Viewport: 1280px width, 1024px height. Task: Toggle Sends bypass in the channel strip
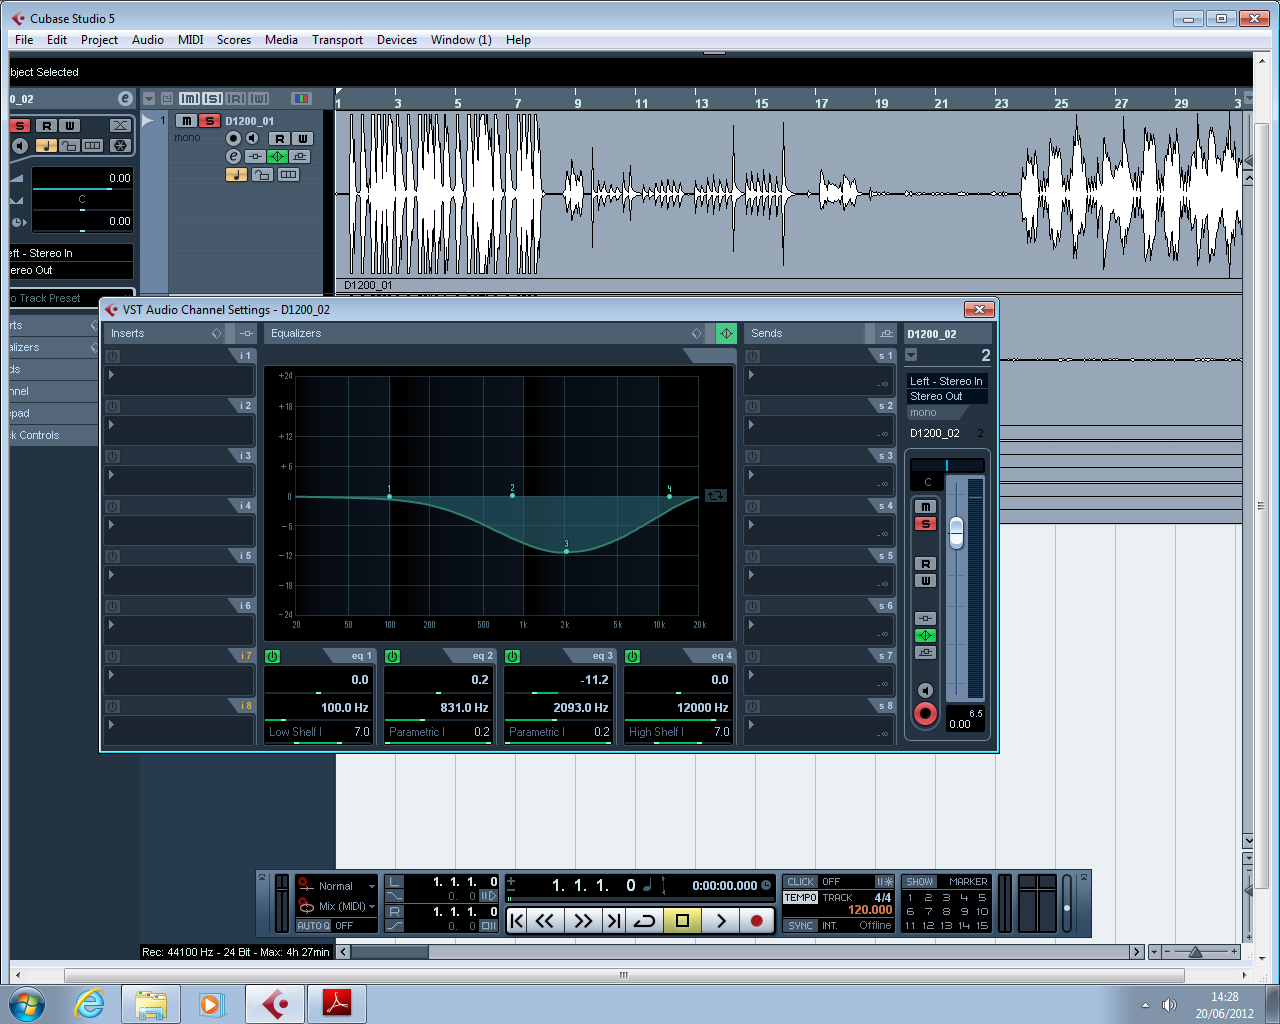coord(926,652)
